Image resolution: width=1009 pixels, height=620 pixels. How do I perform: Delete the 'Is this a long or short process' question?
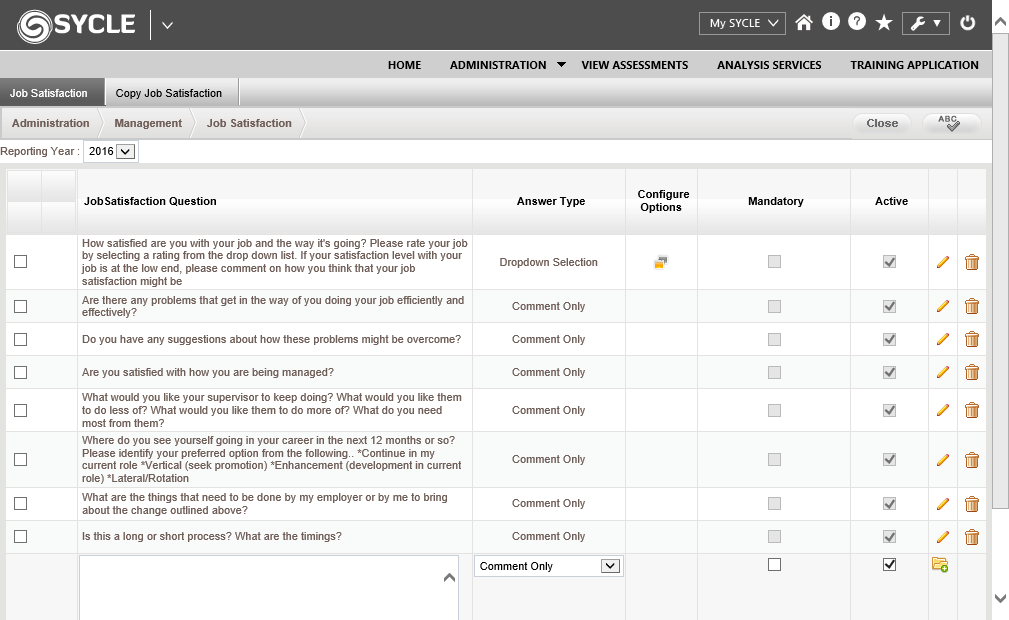971,537
